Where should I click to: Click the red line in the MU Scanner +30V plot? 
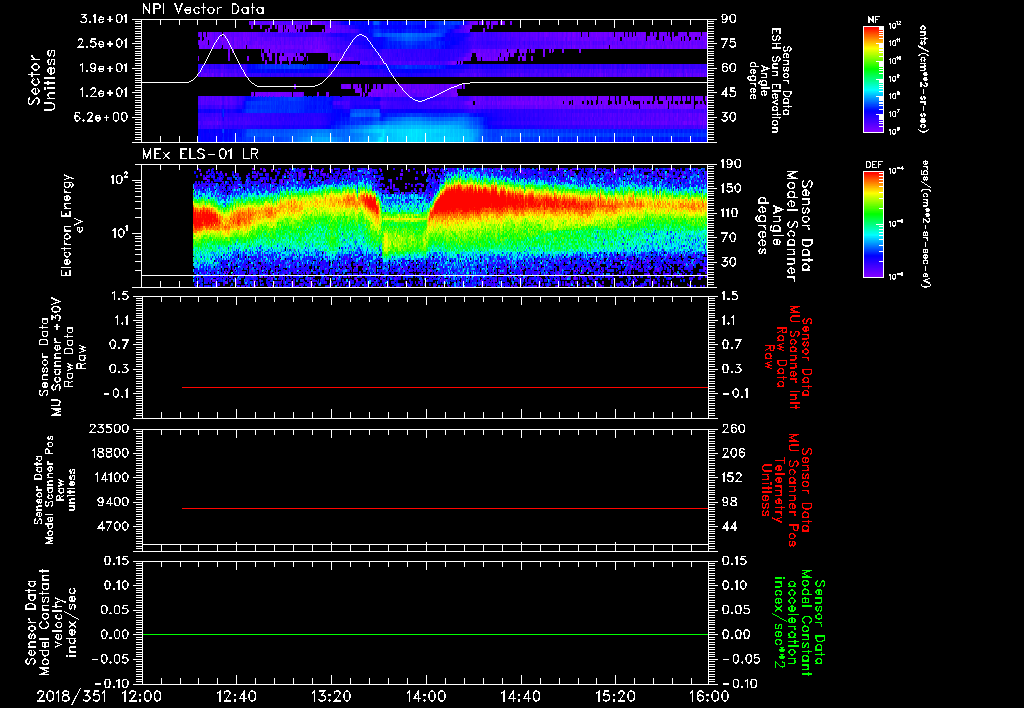click(445, 387)
